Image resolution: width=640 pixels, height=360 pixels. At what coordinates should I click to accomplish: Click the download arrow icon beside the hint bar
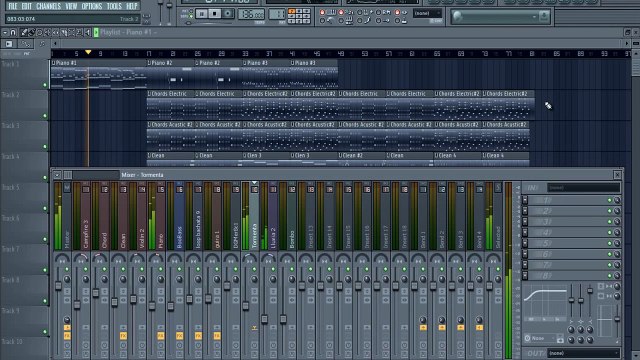click(544, 16)
